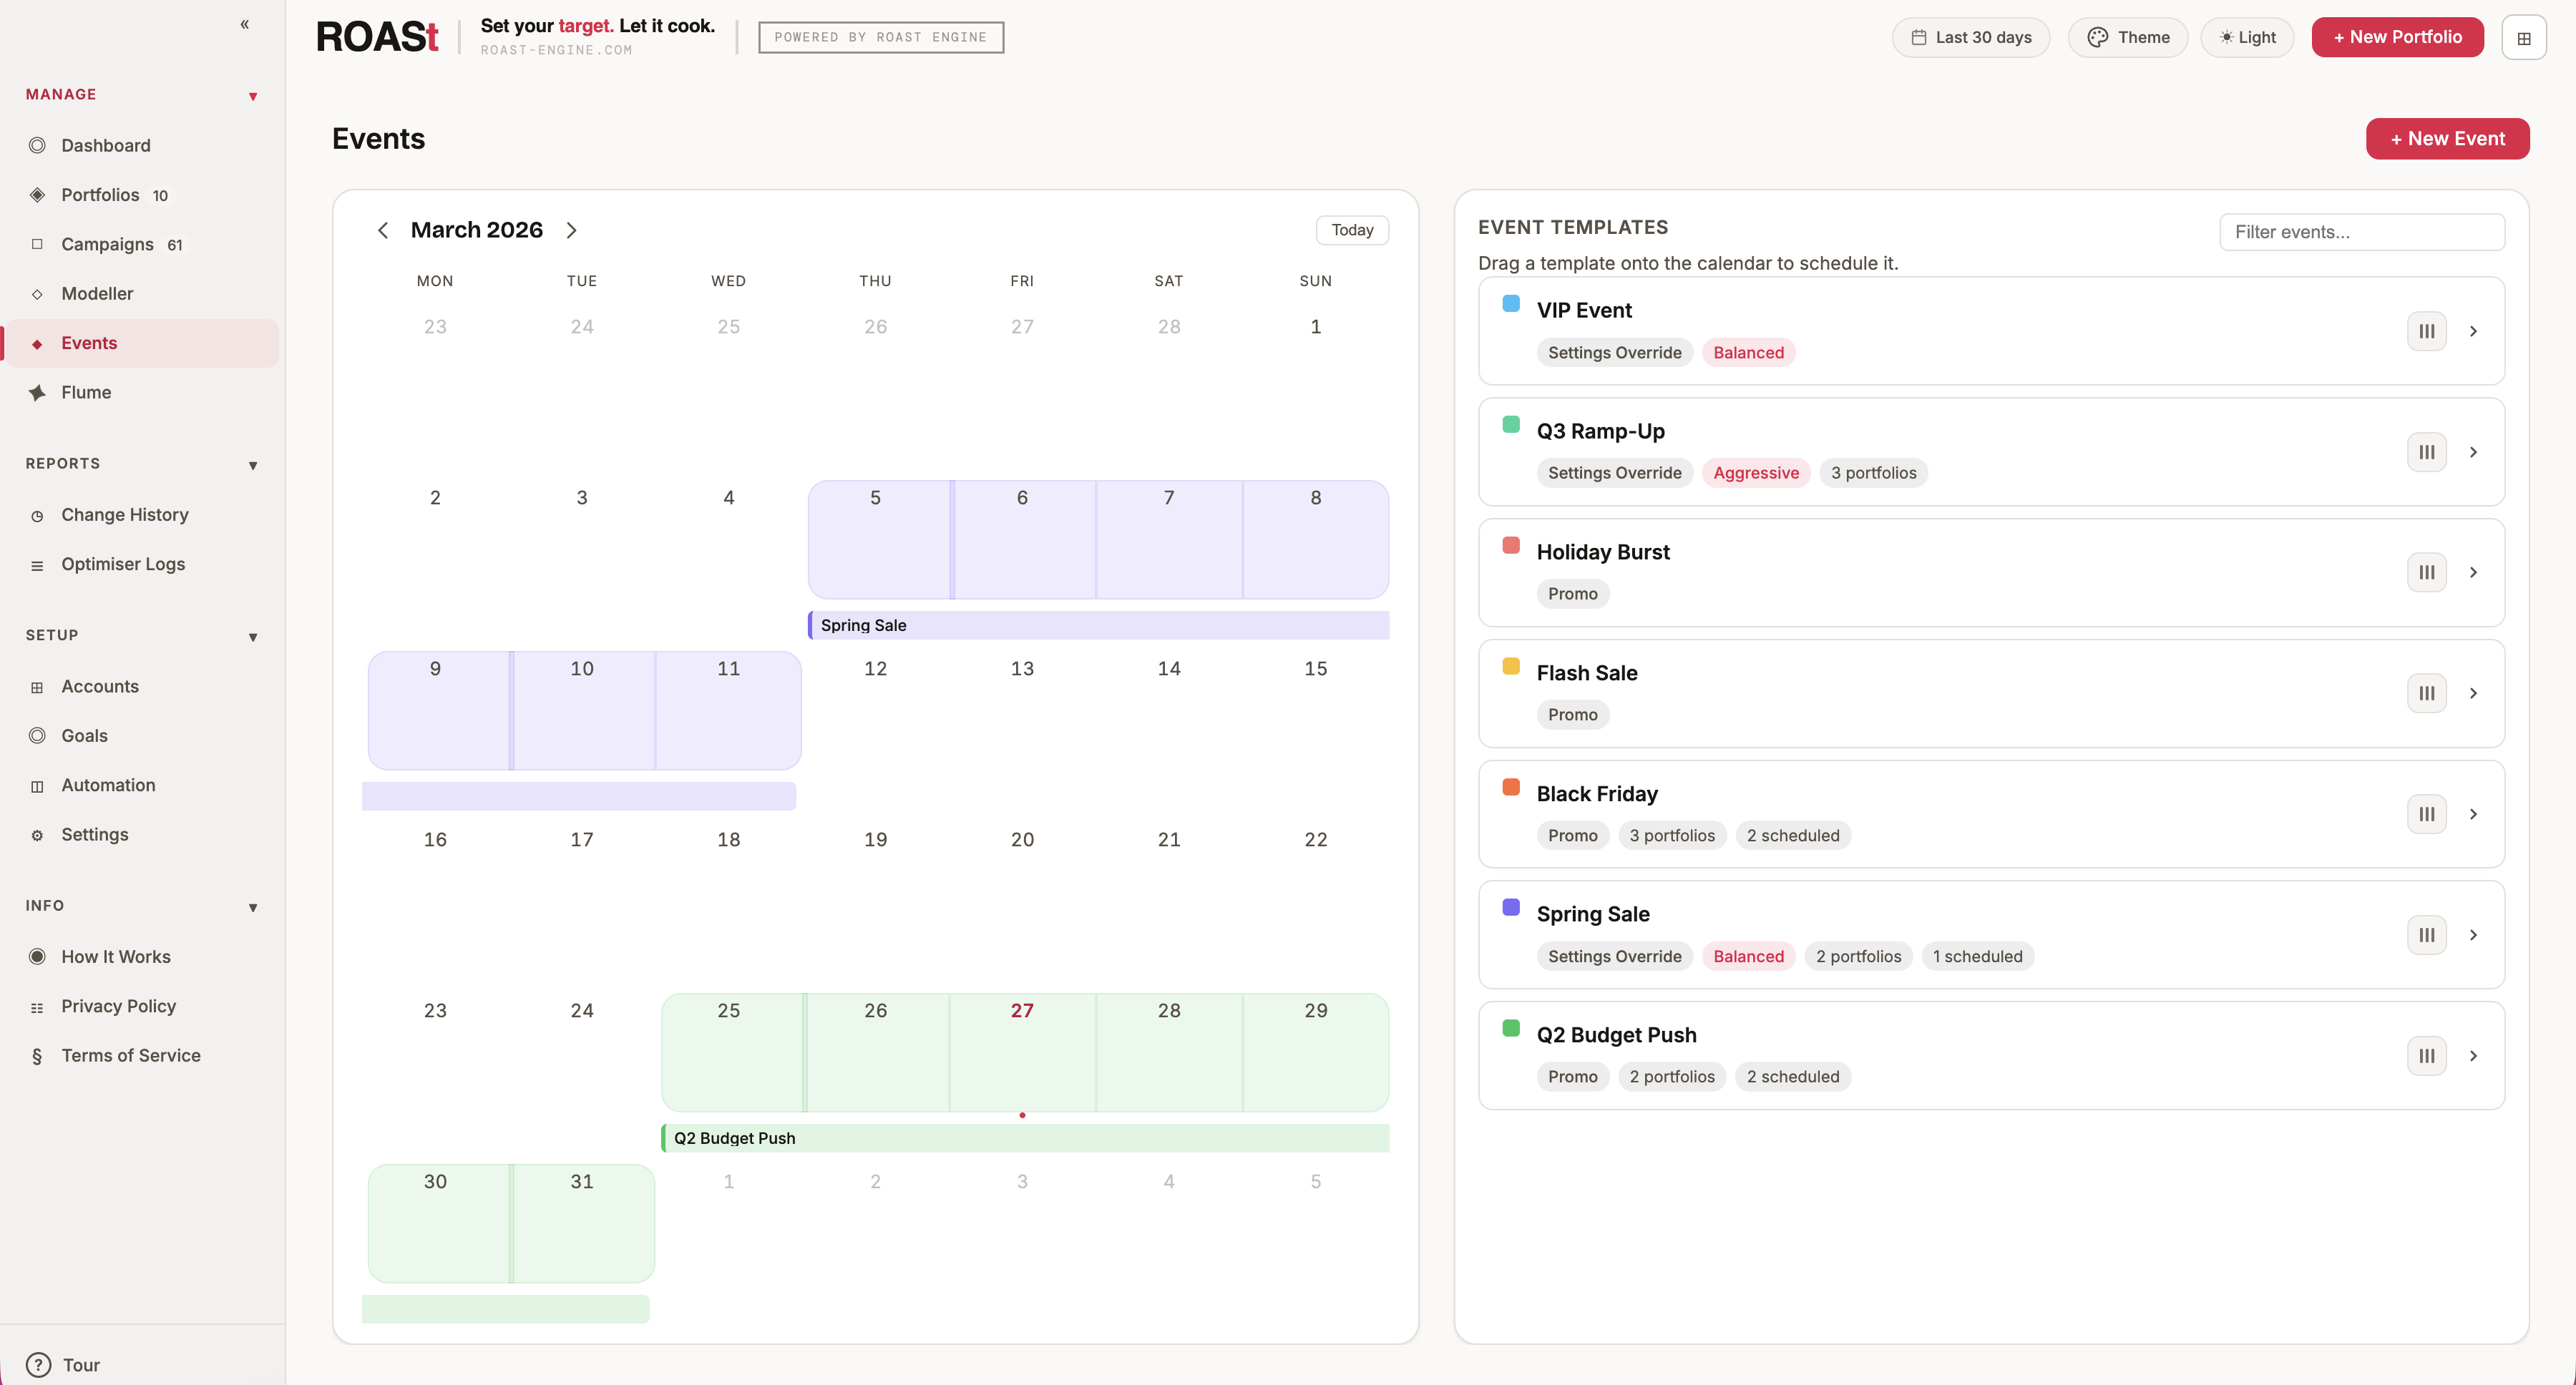This screenshot has width=2576, height=1385.
Task: Click the Filter events search field
Action: 2363,231
